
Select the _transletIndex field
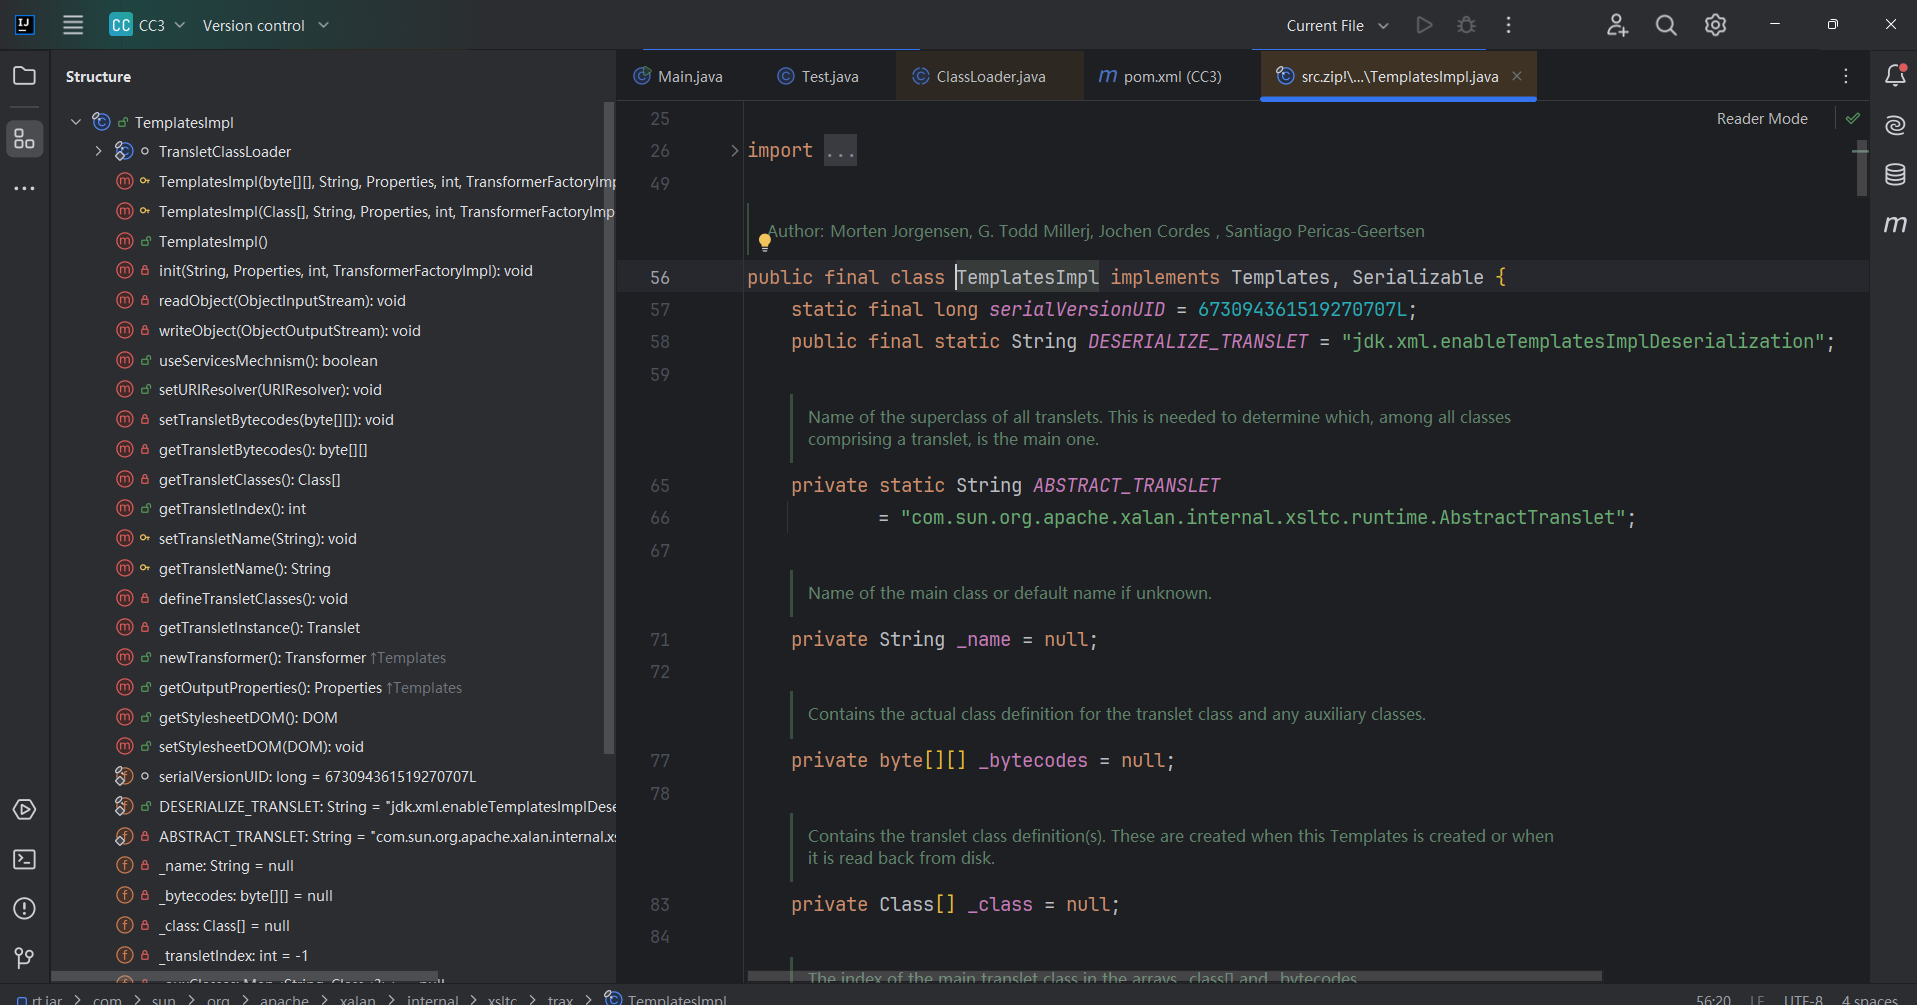click(233, 955)
